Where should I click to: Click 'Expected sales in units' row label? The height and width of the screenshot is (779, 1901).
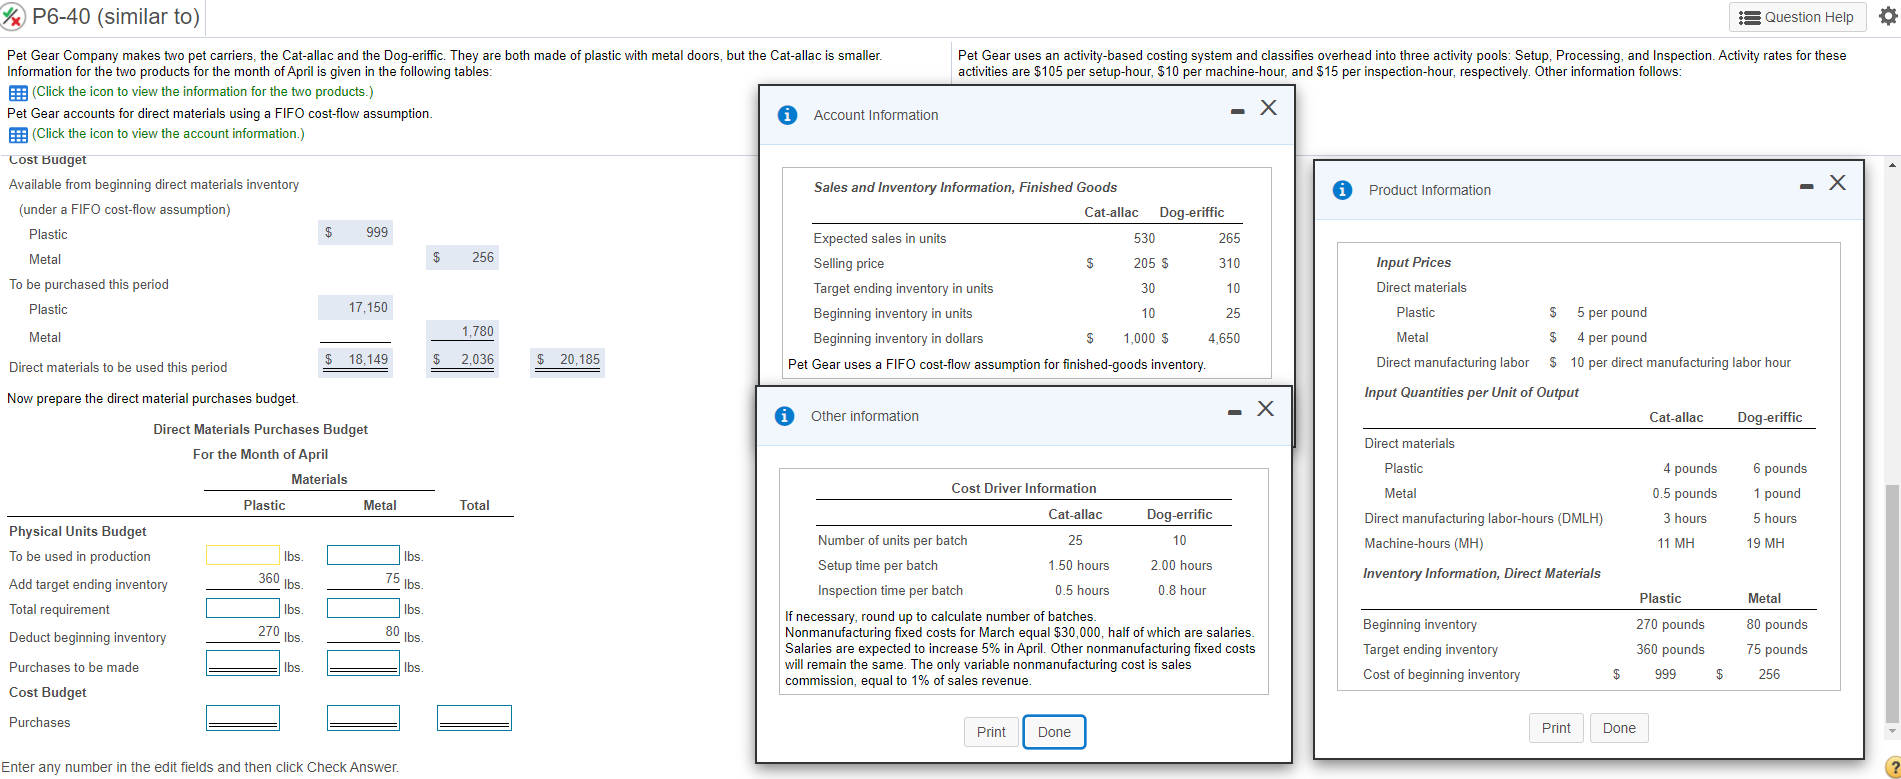coord(879,238)
